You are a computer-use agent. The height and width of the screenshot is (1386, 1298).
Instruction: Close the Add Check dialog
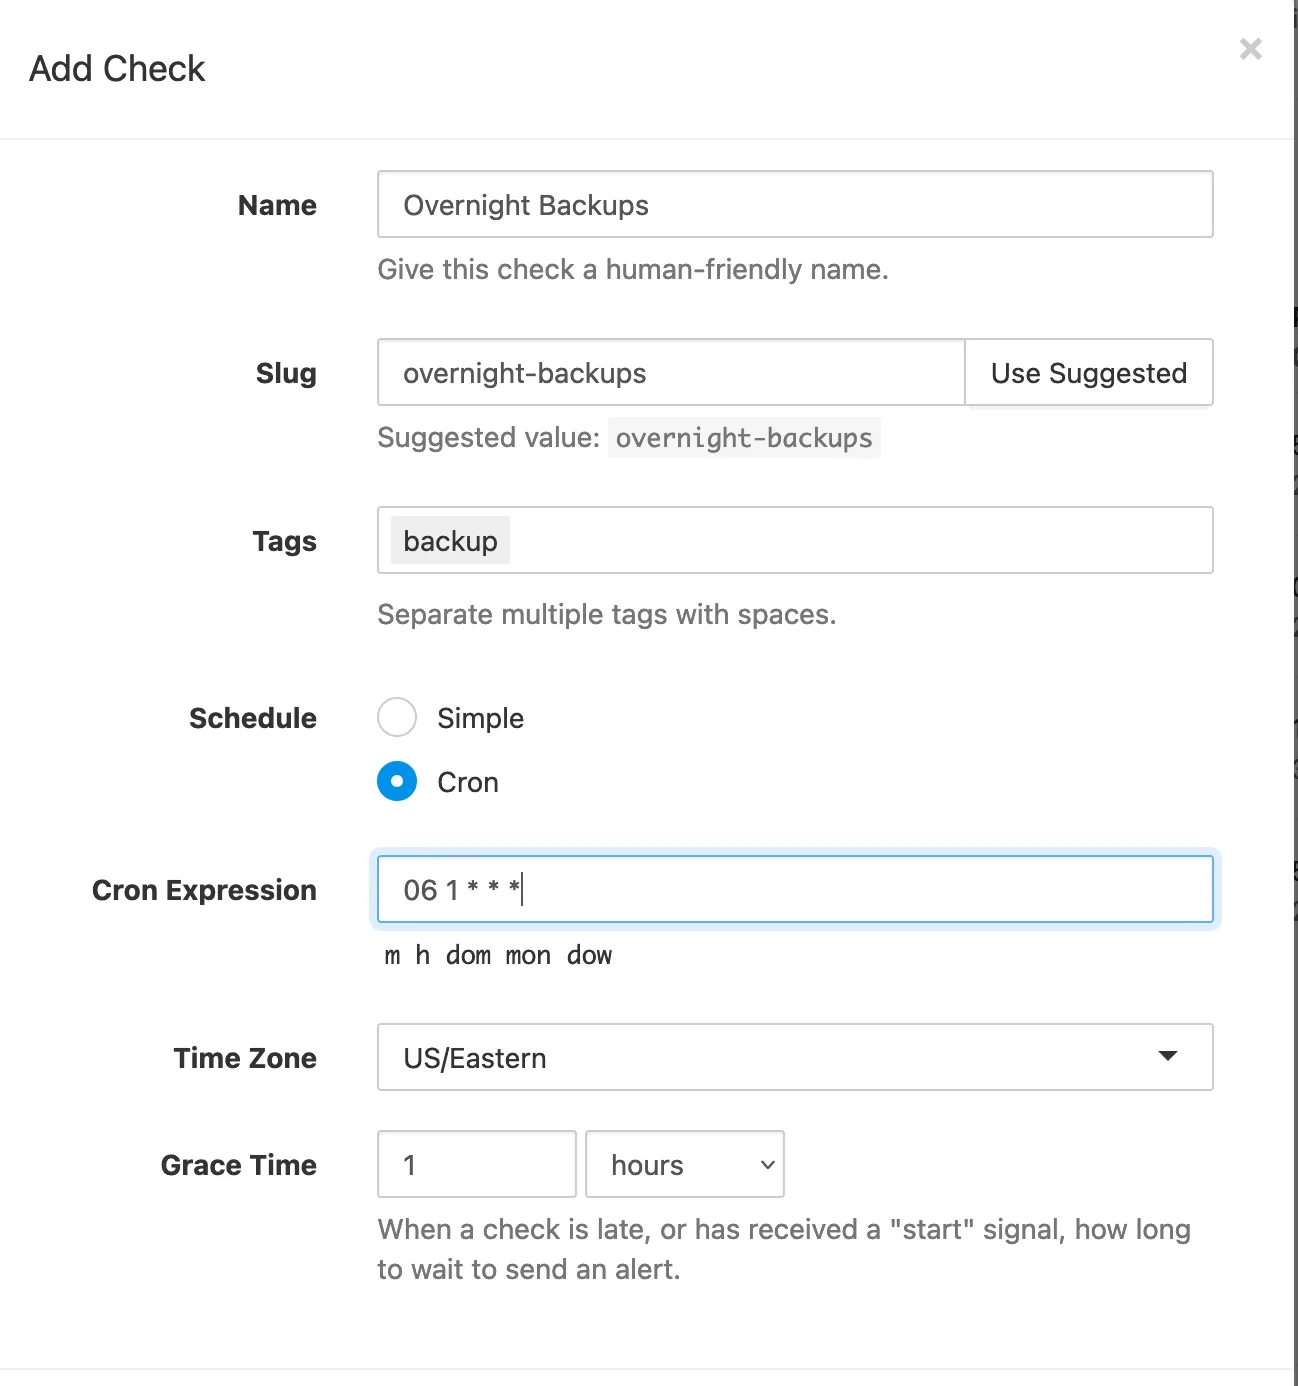point(1250,49)
